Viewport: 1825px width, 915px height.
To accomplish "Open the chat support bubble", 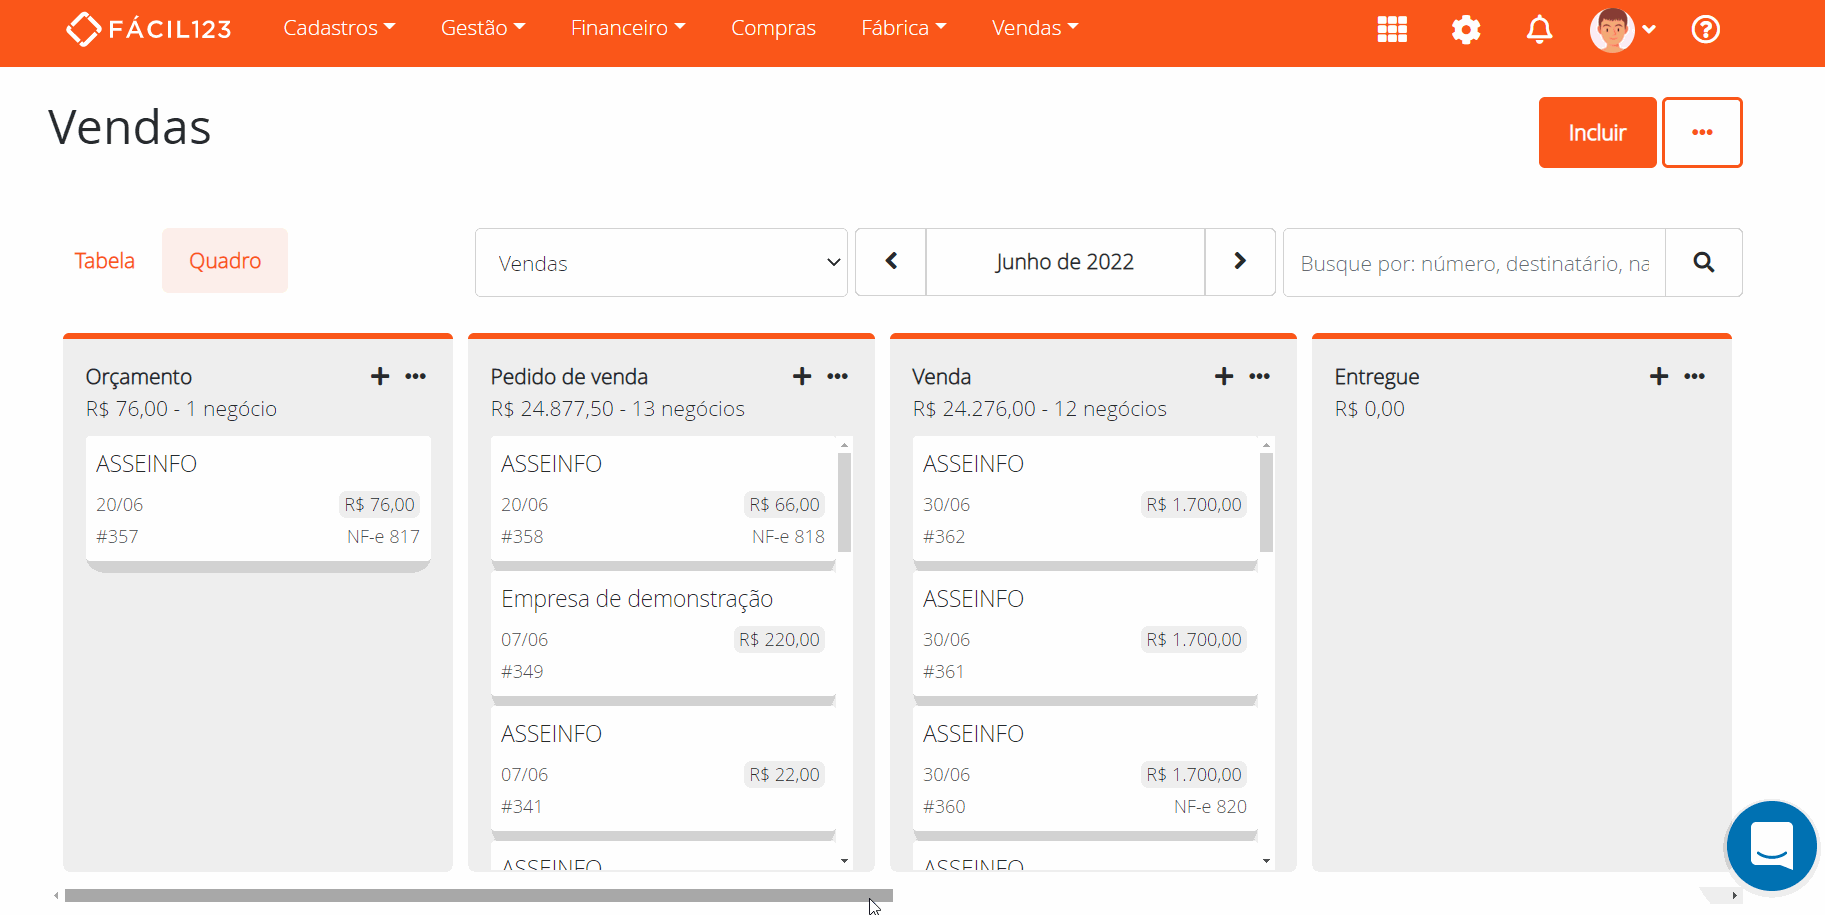I will click(x=1771, y=846).
